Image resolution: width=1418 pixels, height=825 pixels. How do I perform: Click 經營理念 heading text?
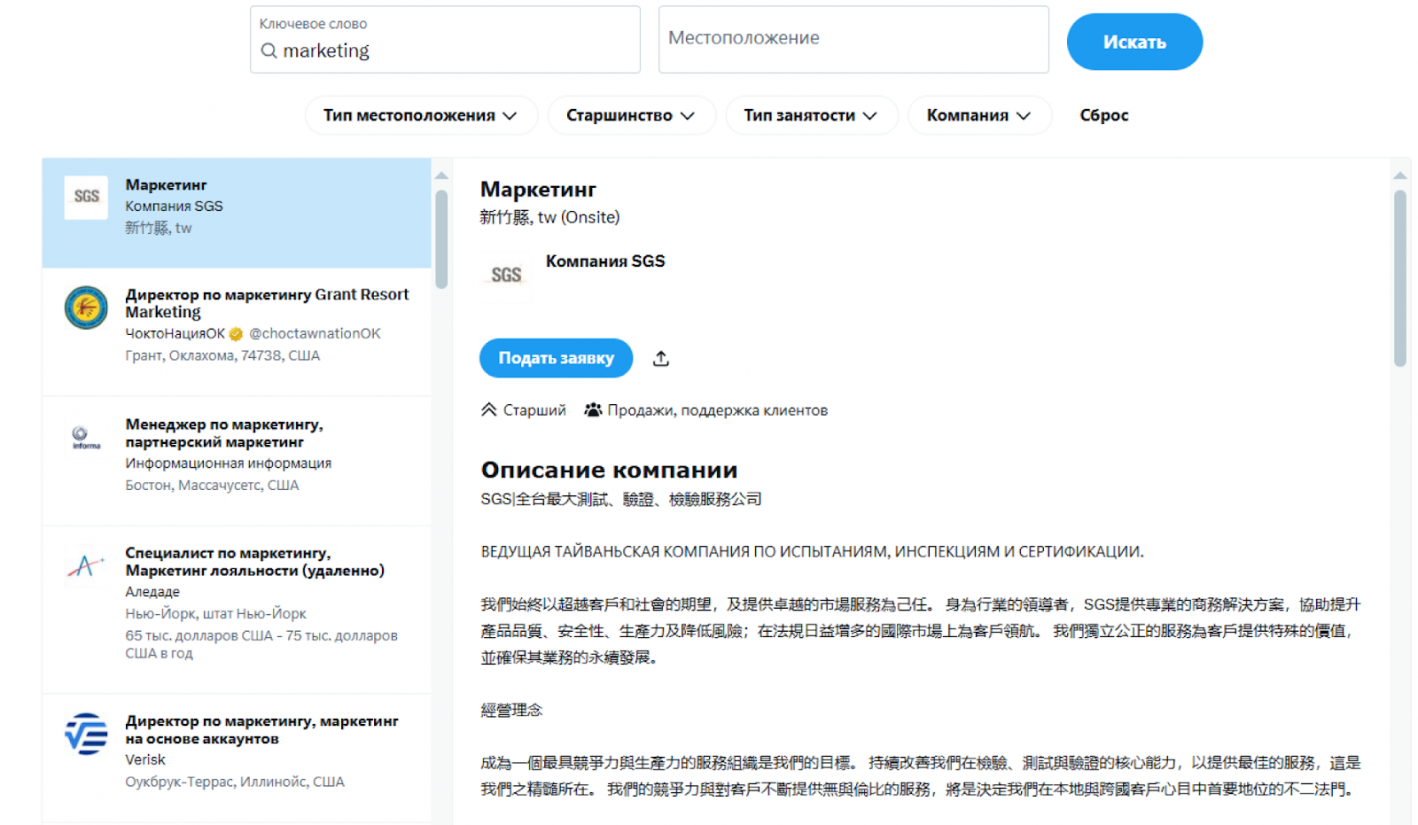[x=512, y=710]
